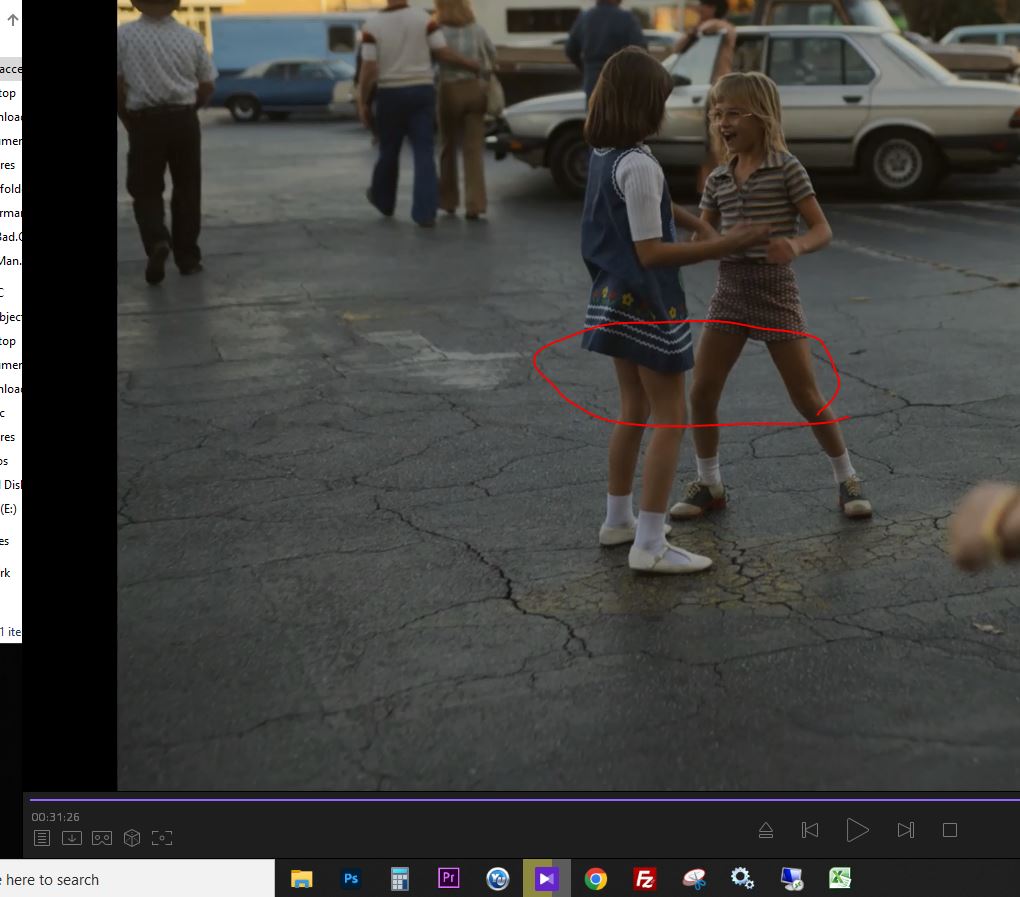Image resolution: width=1020 pixels, height=897 pixels.
Task: Open FileZilla from the taskbar
Action: (645, 879)
